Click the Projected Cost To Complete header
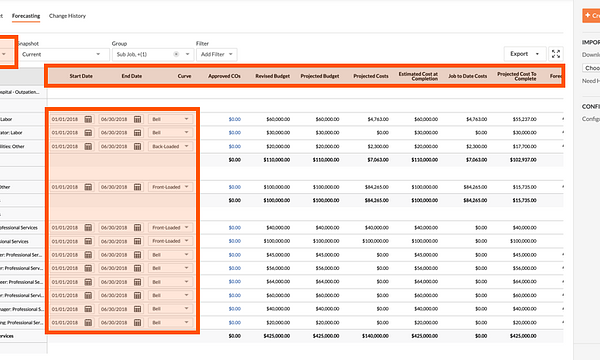The height and width of the screenshot is (360, 600). tap(517, 76)
